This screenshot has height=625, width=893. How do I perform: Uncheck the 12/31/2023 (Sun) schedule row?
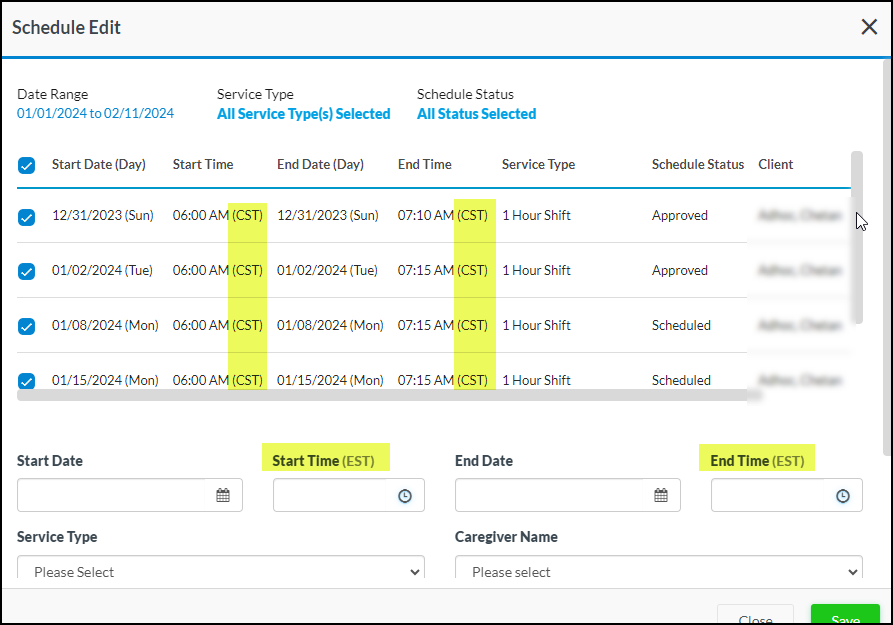click(27, 216)
